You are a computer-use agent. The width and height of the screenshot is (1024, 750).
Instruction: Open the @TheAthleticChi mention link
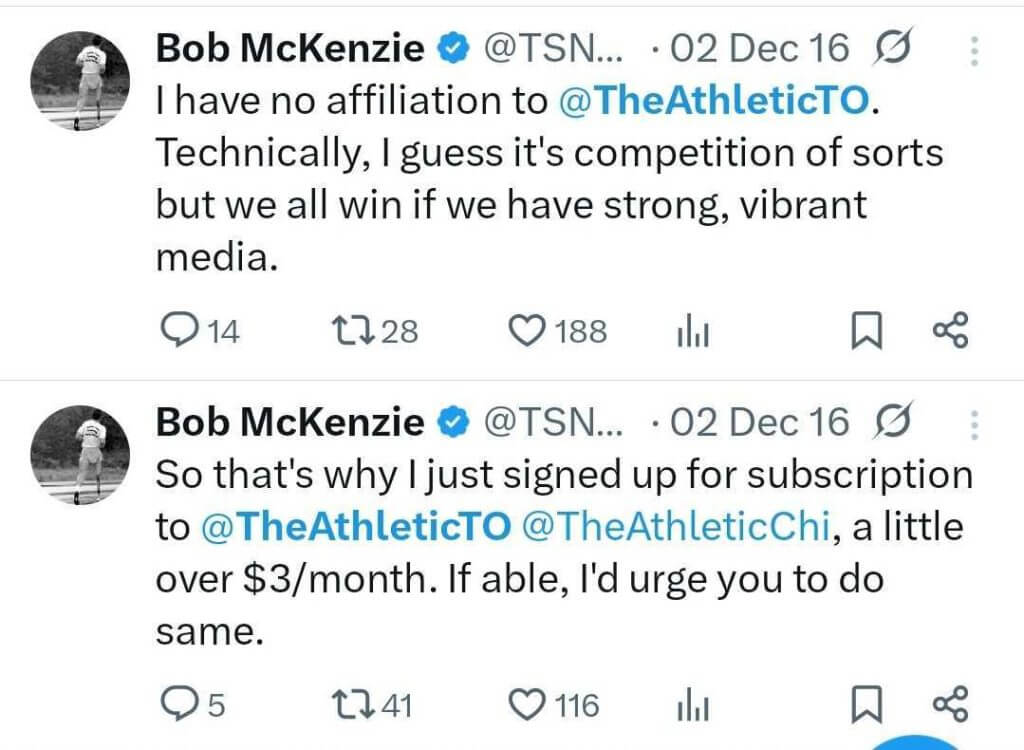[677, 527]
